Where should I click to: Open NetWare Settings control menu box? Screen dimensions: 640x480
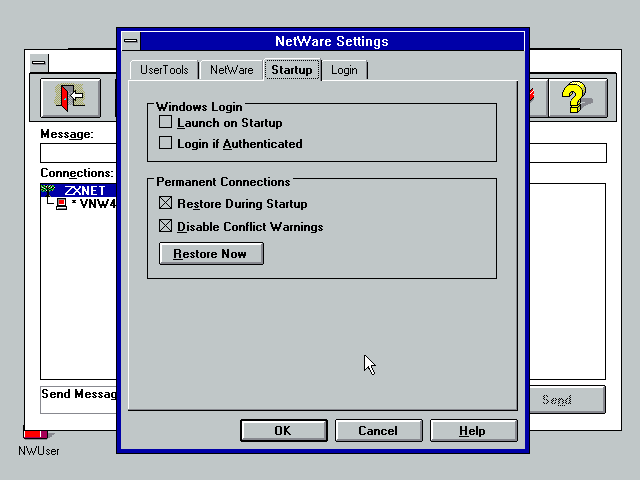[x=131, y=41]
